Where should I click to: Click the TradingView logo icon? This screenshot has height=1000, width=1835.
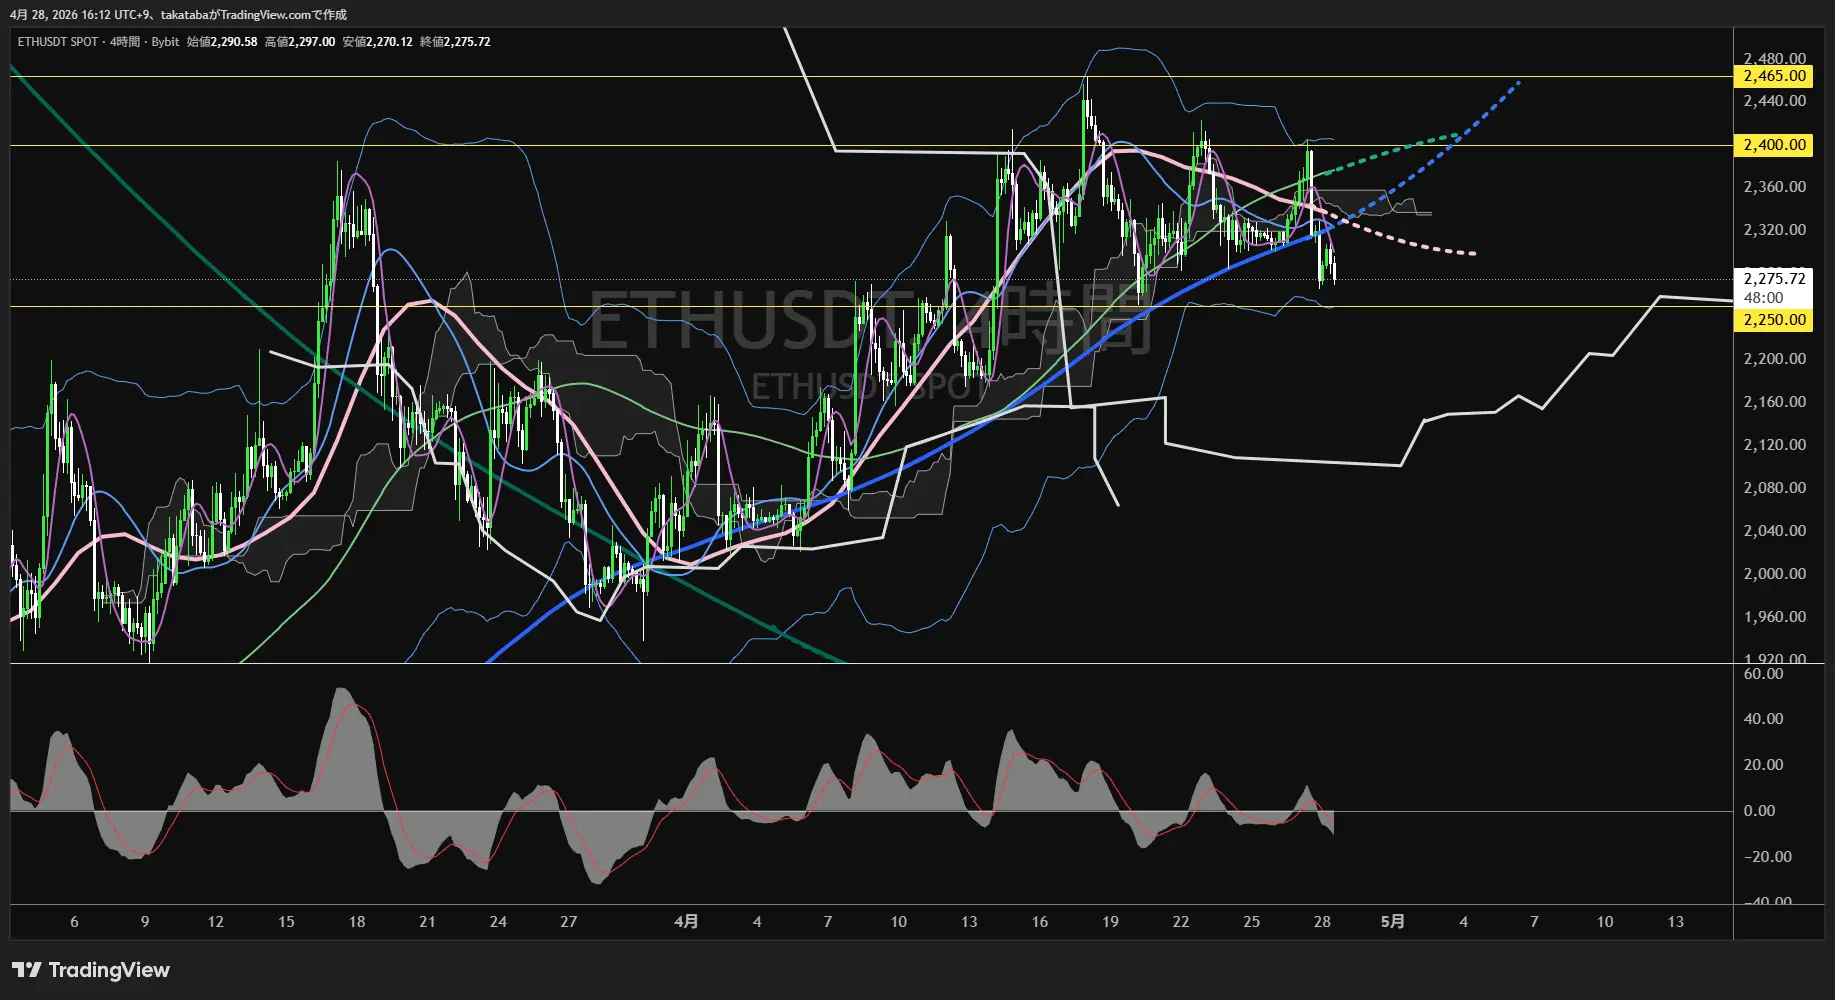(27, 970)
